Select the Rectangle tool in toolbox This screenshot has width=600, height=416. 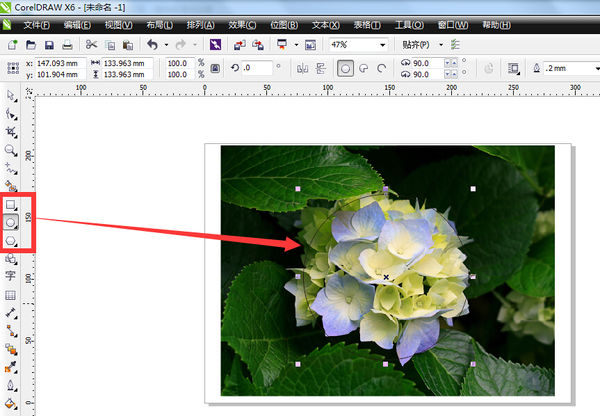11,204
